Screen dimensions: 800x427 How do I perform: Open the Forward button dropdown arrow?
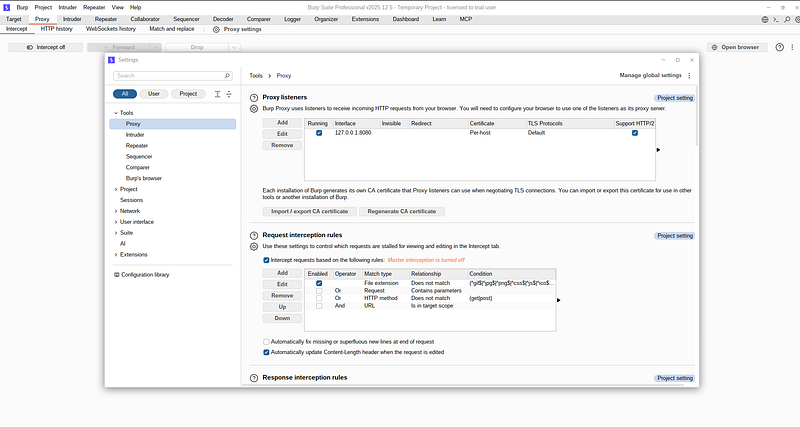(156, 47)
